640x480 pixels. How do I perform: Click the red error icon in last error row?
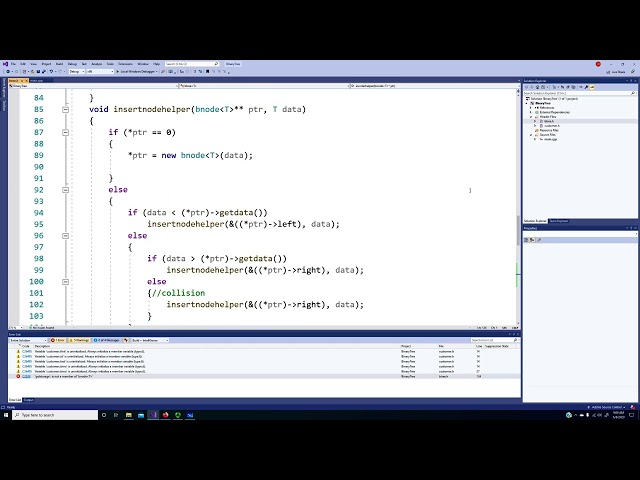18,376
